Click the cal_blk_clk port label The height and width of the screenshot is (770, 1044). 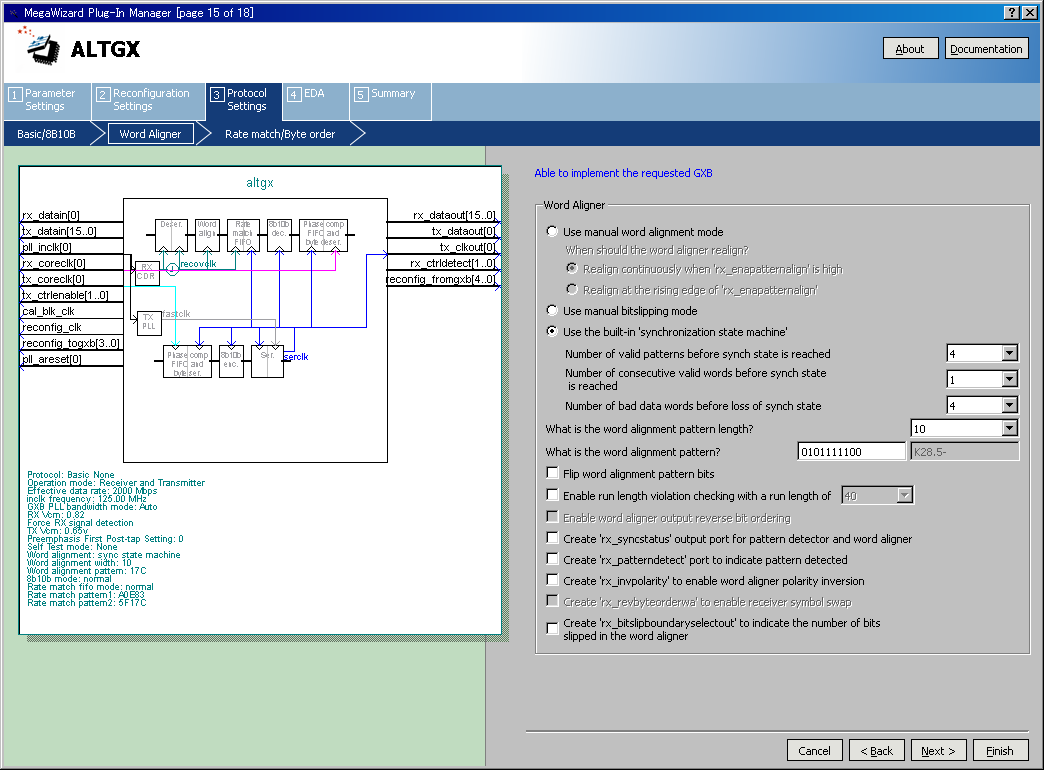[x=49, y=311]
